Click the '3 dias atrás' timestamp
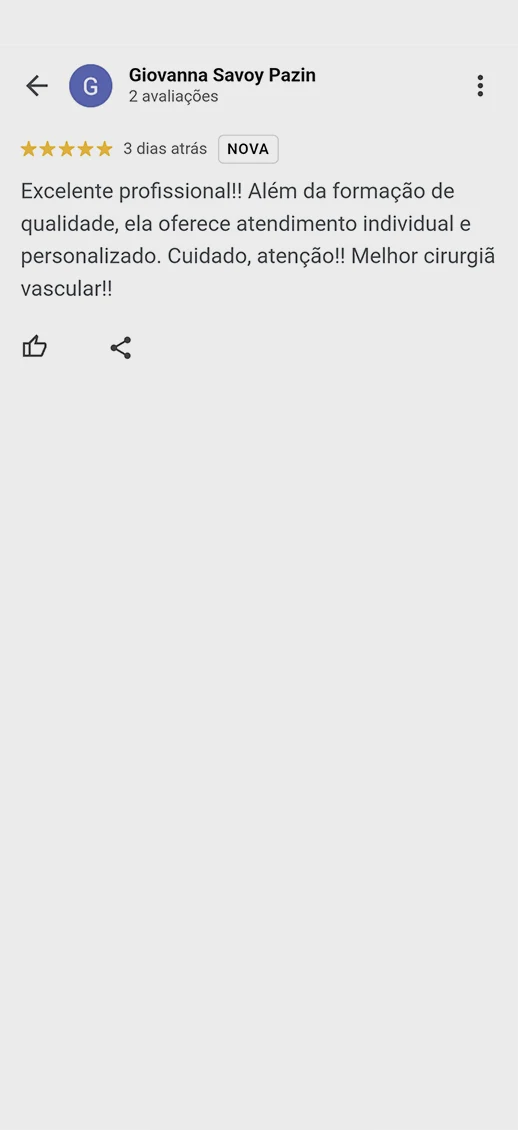 click(x=165, y=149)
